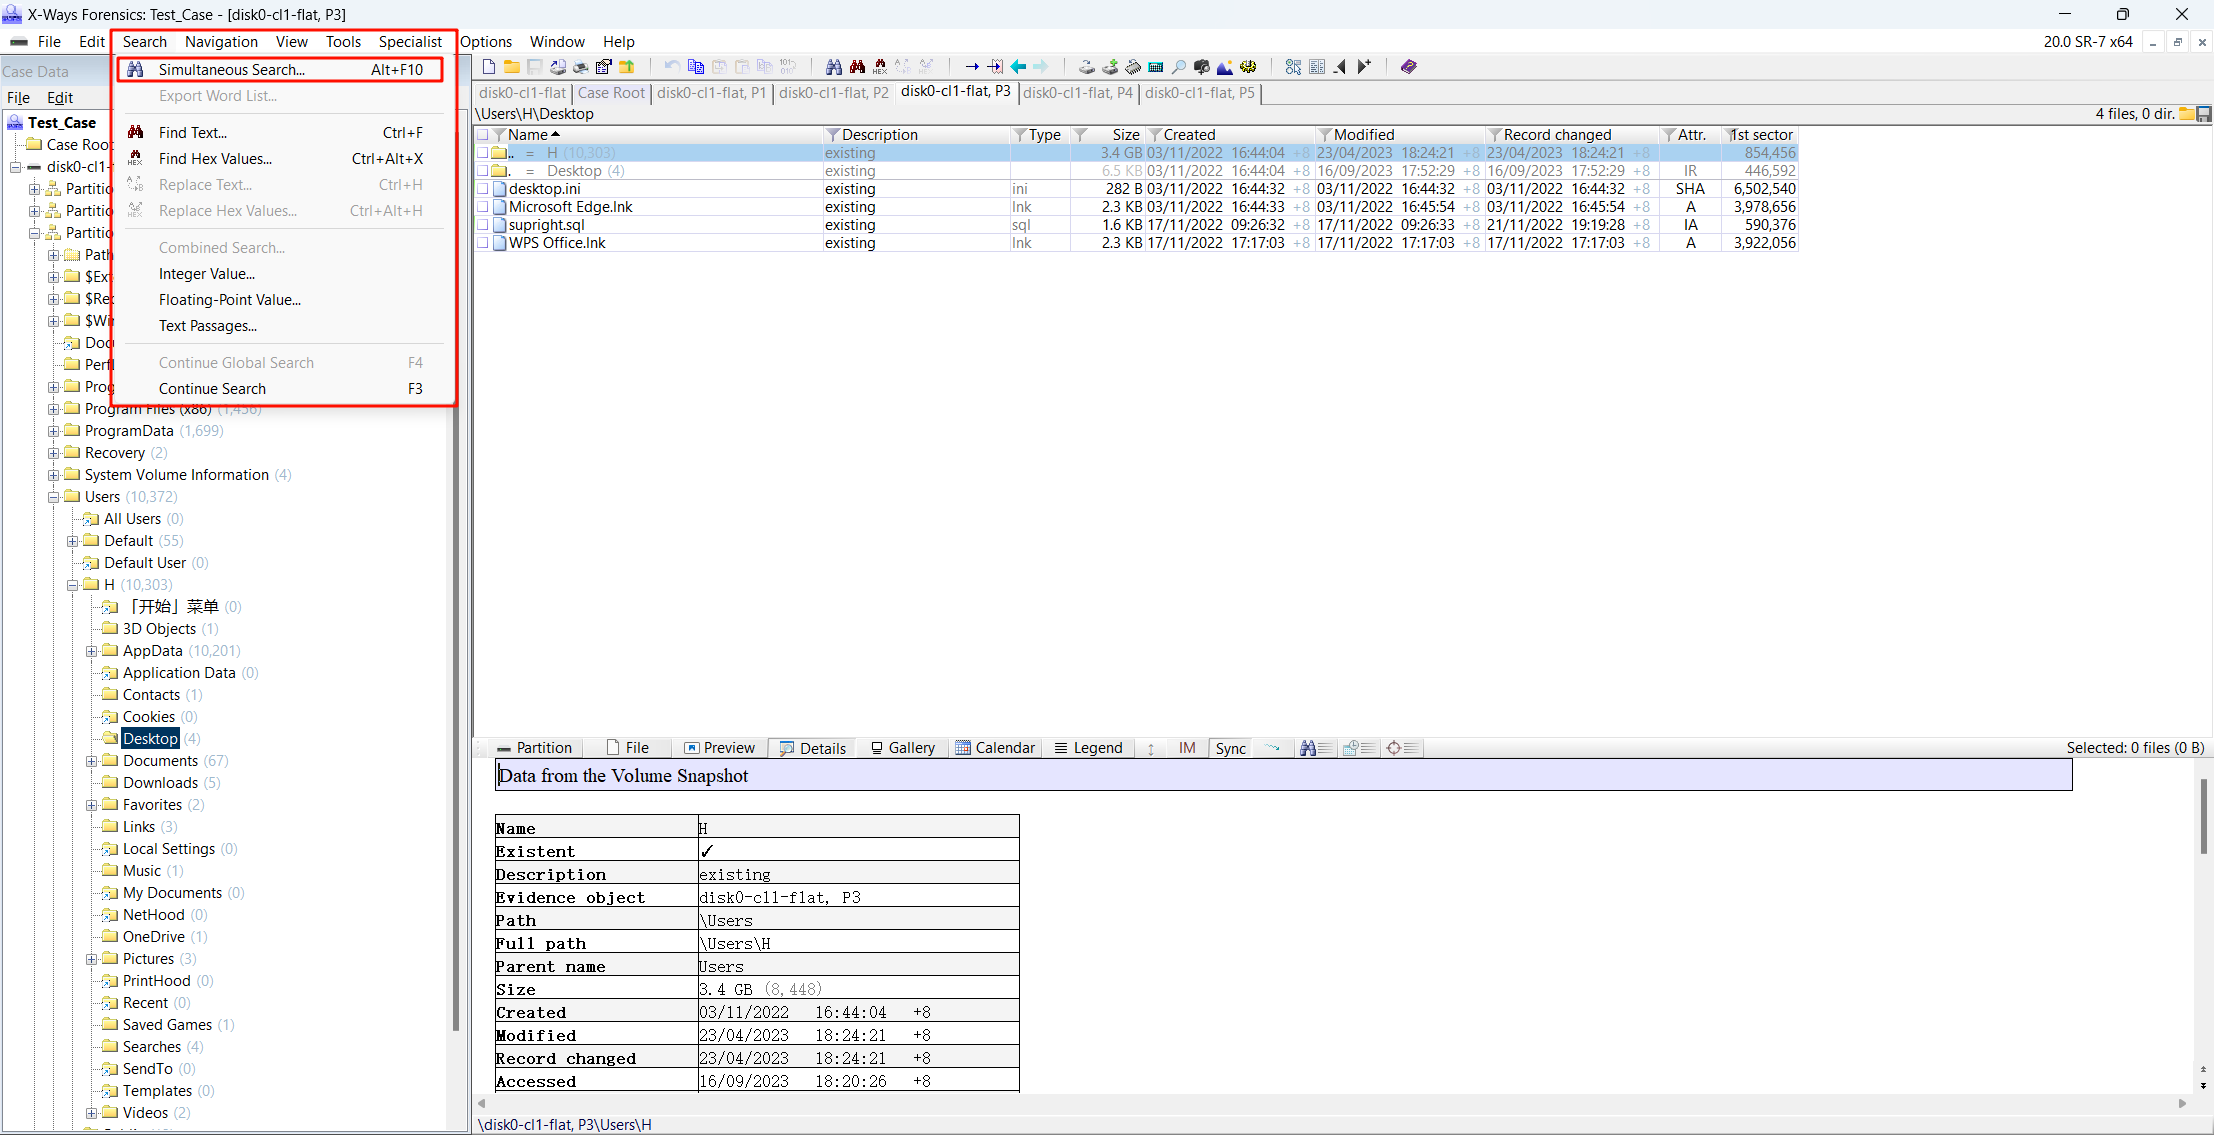Click the horizontal scrollbar below the Details pane
Screen dimensions: 2214x1135
point(1331,1103)
